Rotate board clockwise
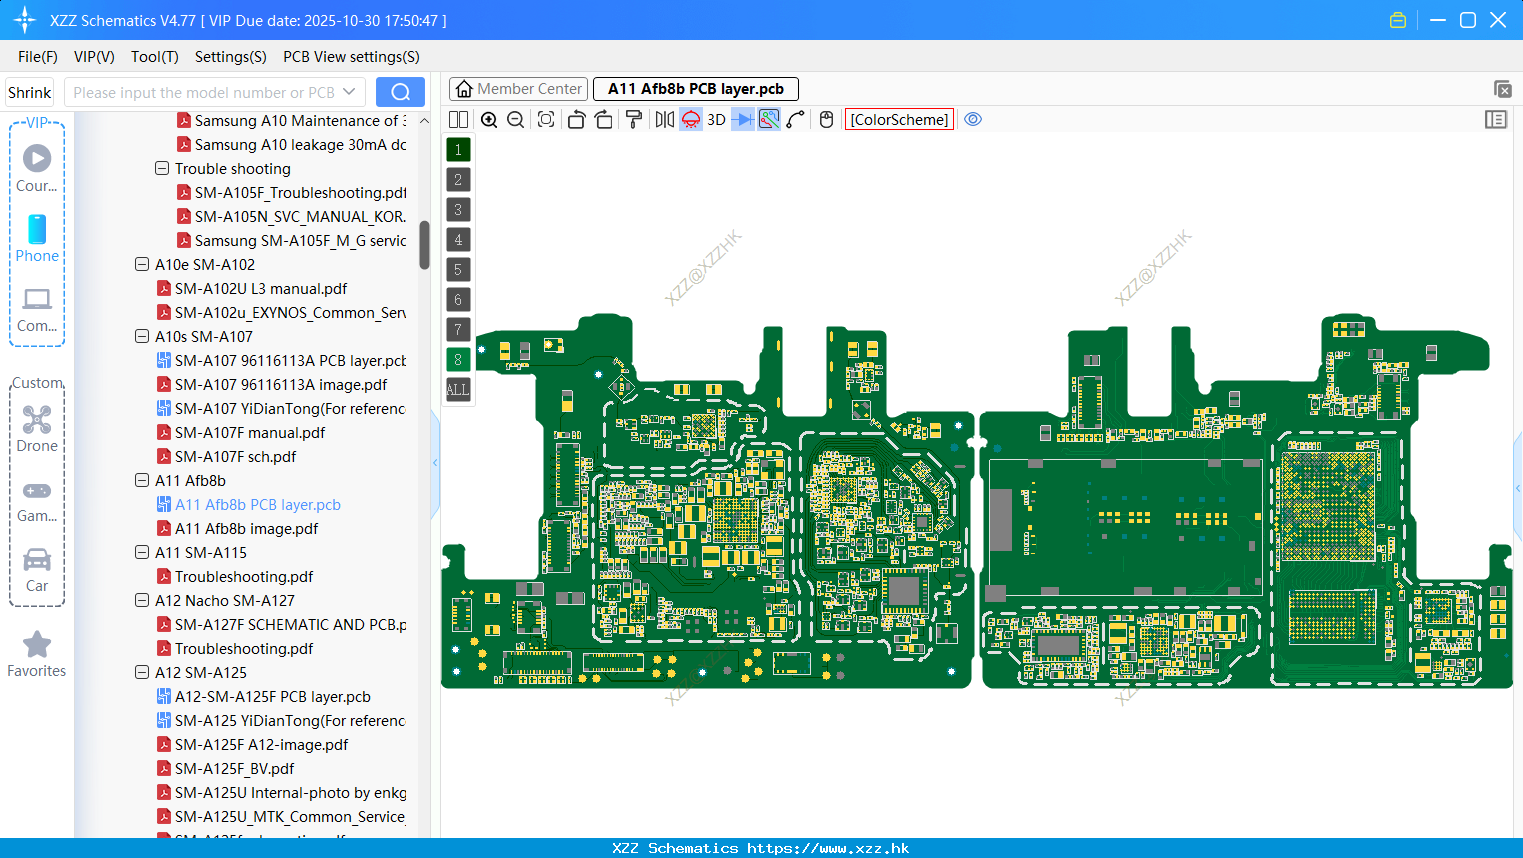 coord(604,119)
